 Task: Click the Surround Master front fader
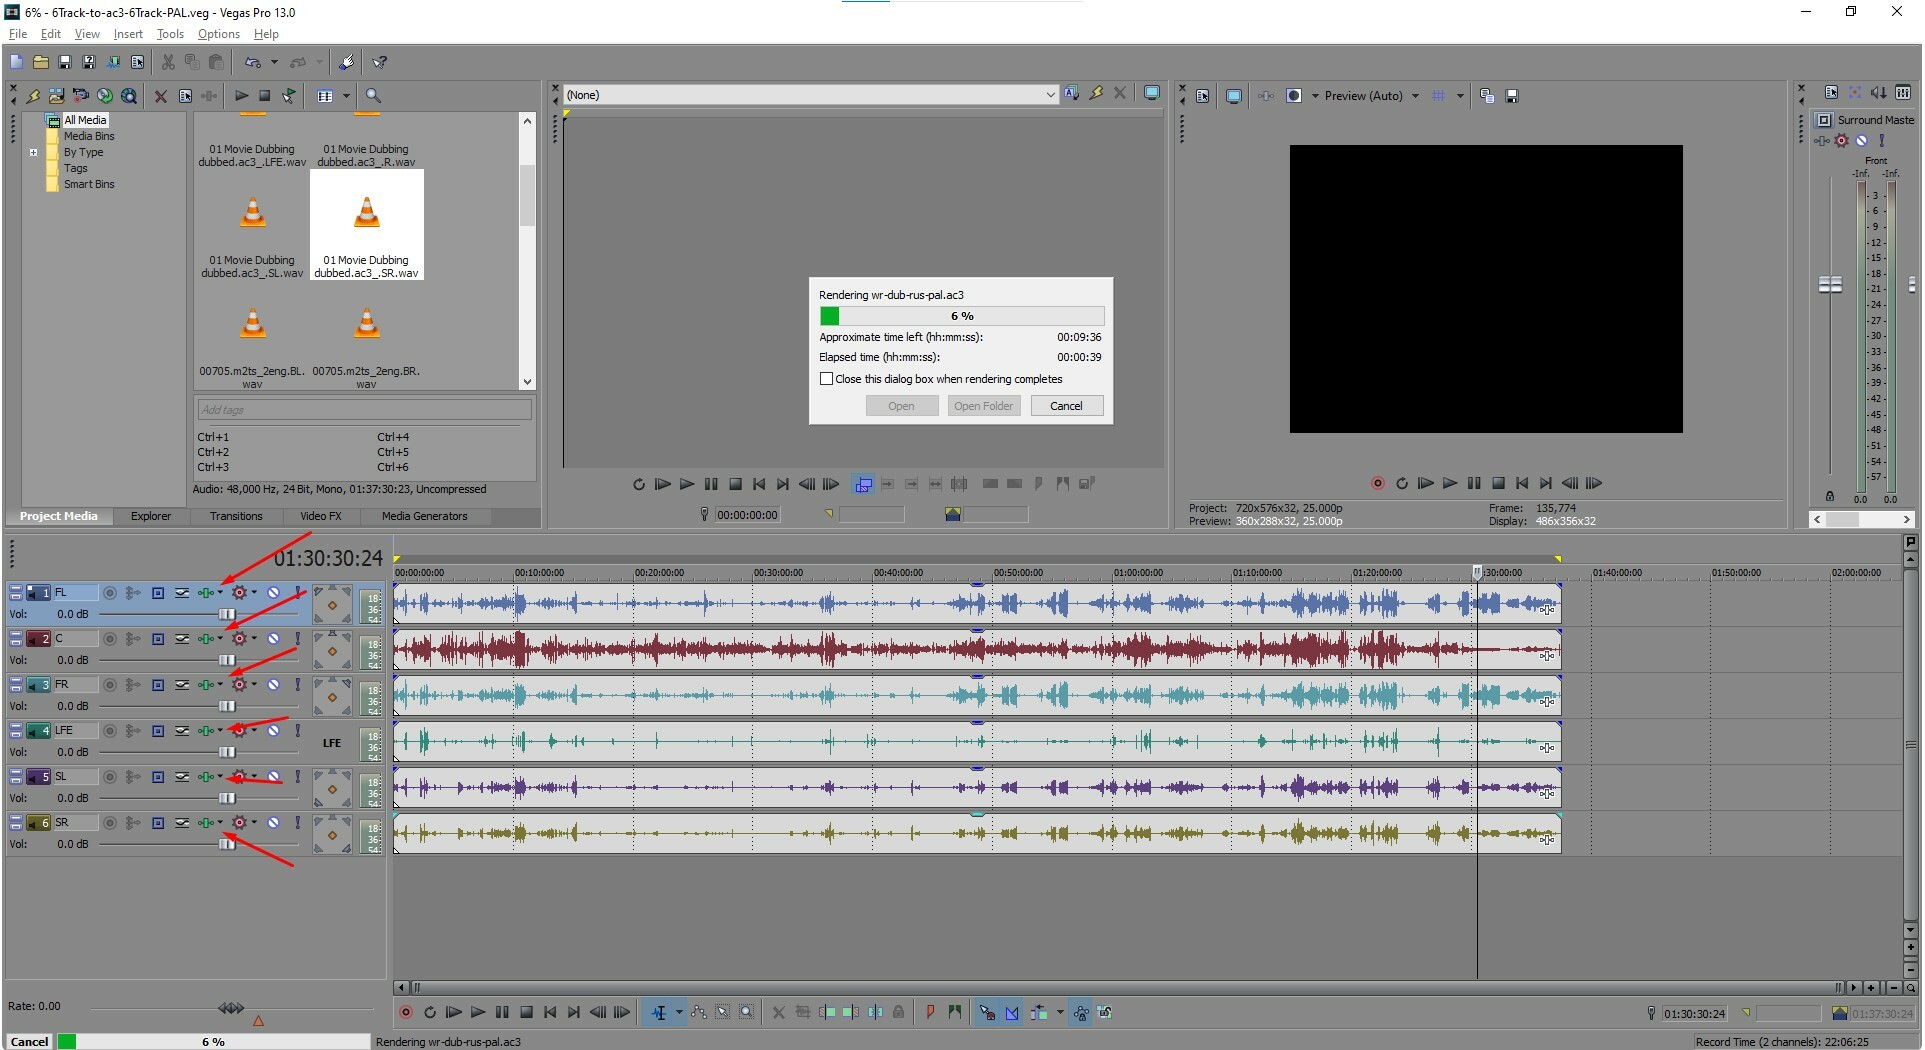pyautogui.click(x=1830, y=285)
